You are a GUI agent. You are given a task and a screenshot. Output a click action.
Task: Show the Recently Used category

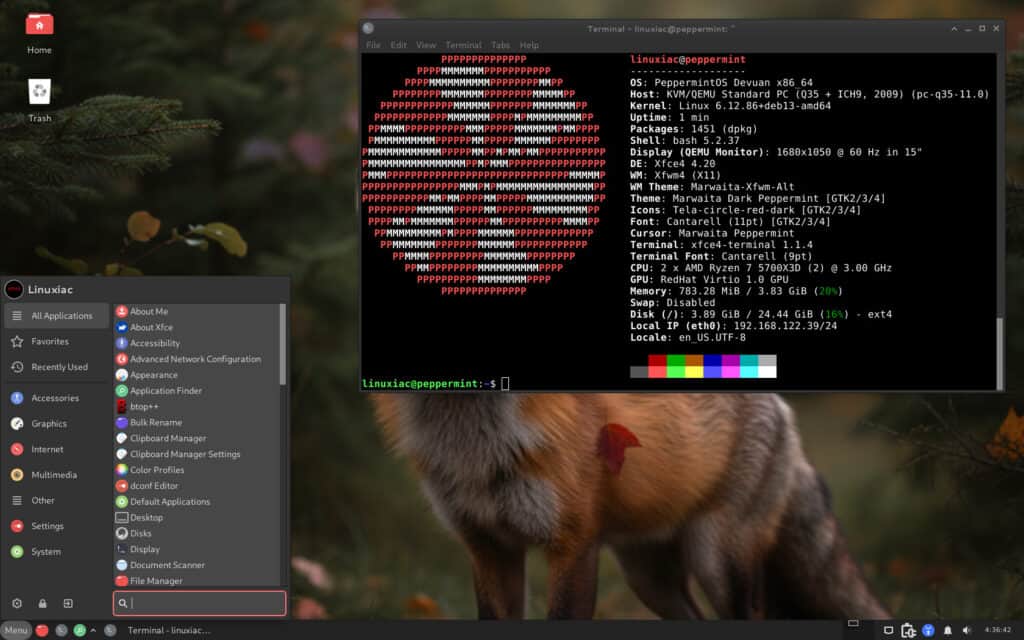click(x=57, y=367)
